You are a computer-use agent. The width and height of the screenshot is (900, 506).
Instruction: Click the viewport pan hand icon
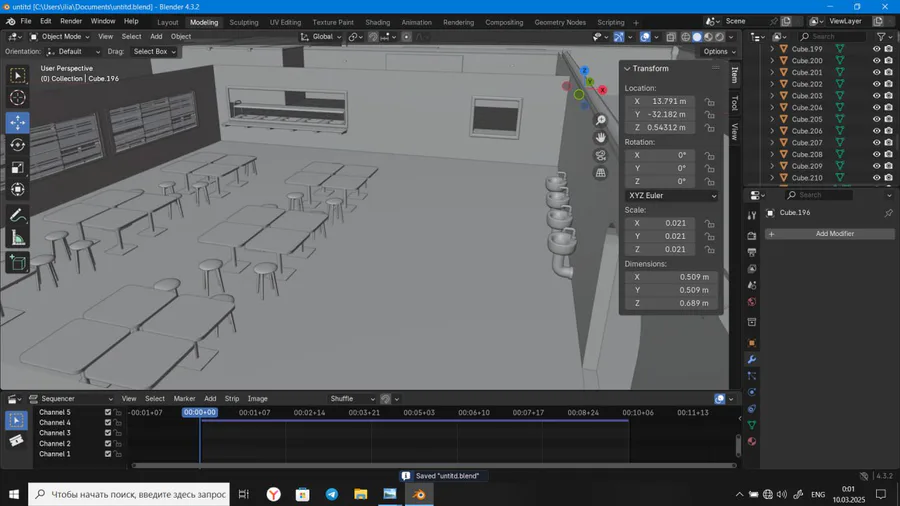pyautogui.click(x=600, y=138)
